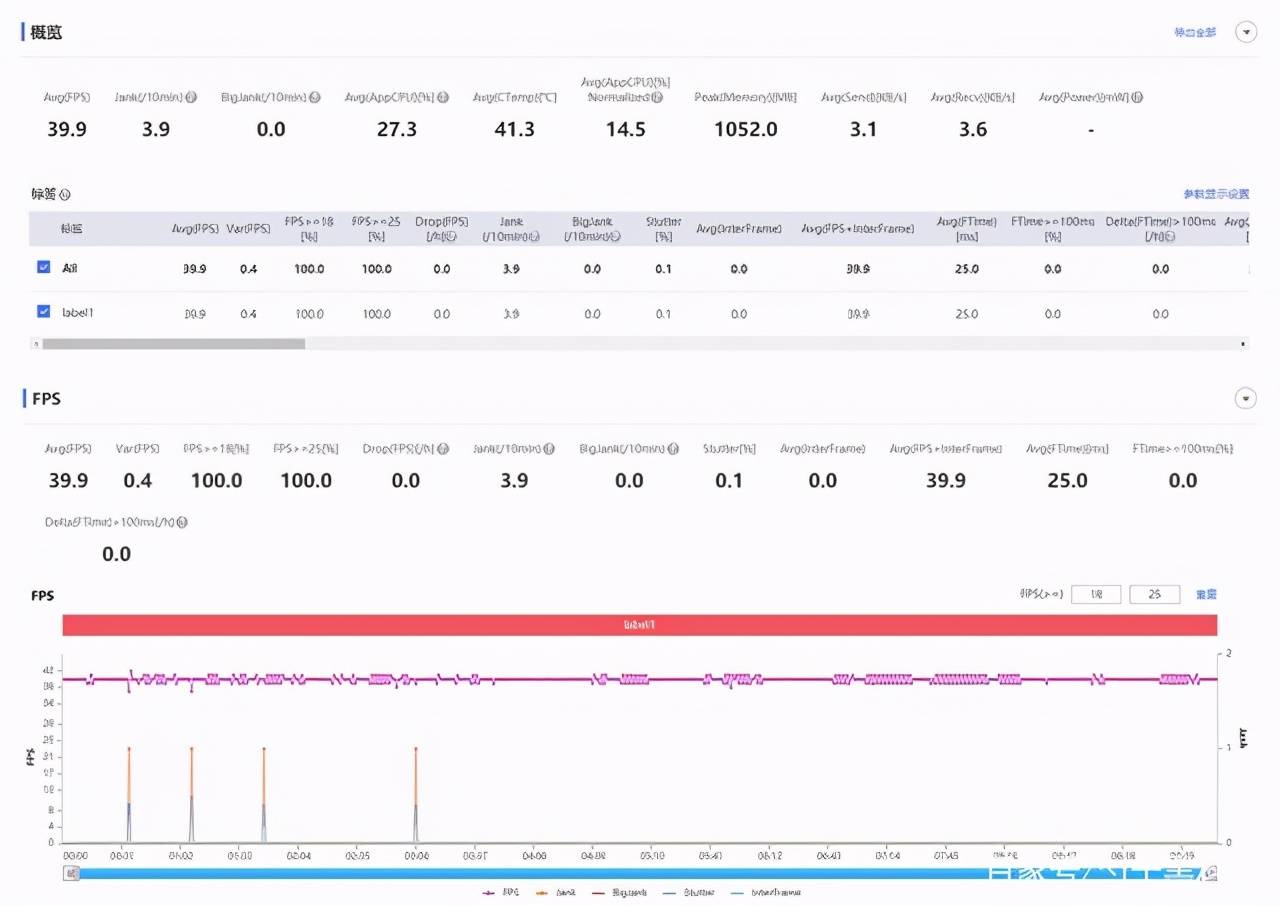Click Jank spike near 00:02 on chart
Image resolution: width=1280 pixels, height=906 pixels.
191,794
